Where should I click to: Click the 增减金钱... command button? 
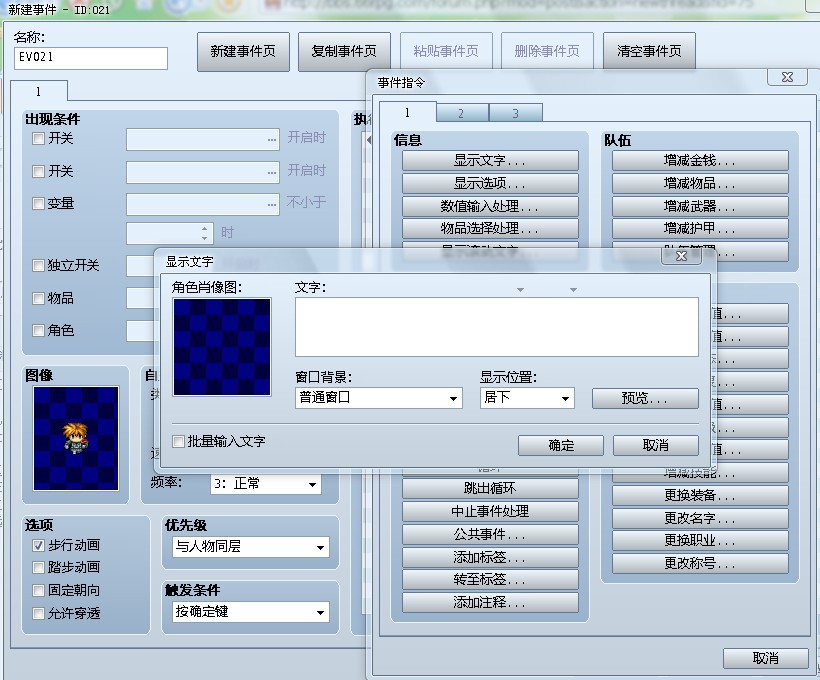point(700,161)
